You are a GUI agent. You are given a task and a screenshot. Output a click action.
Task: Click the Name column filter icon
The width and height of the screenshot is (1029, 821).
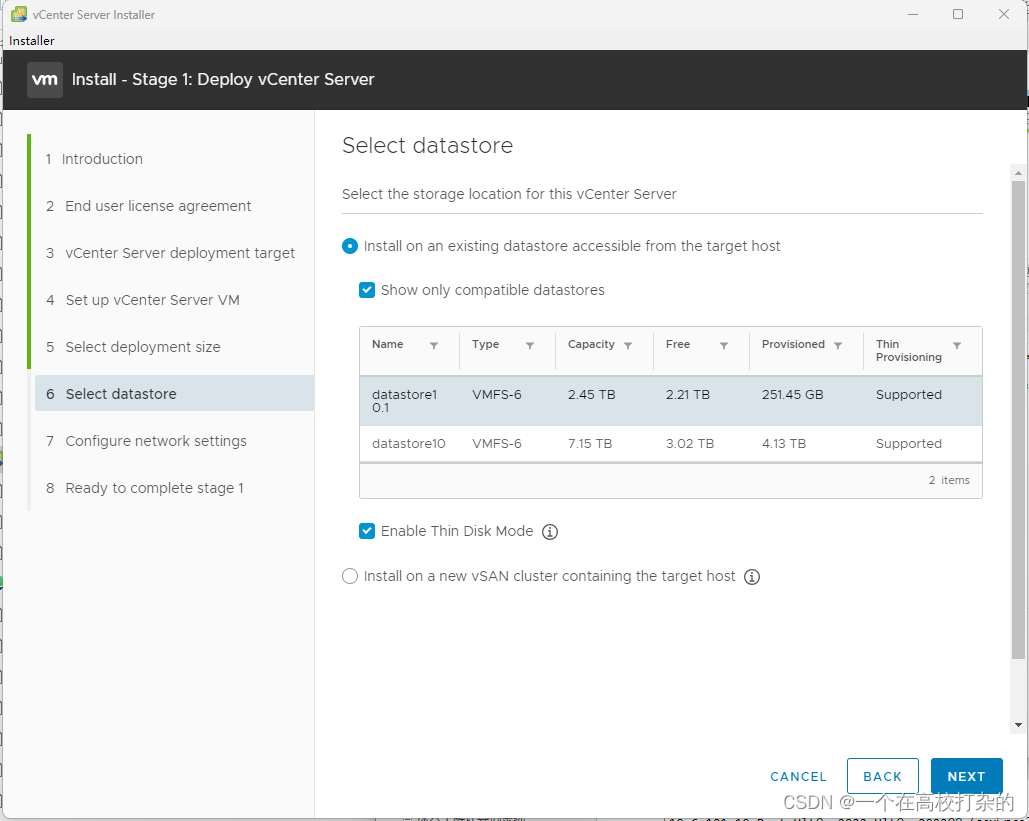tap(434, 345)
